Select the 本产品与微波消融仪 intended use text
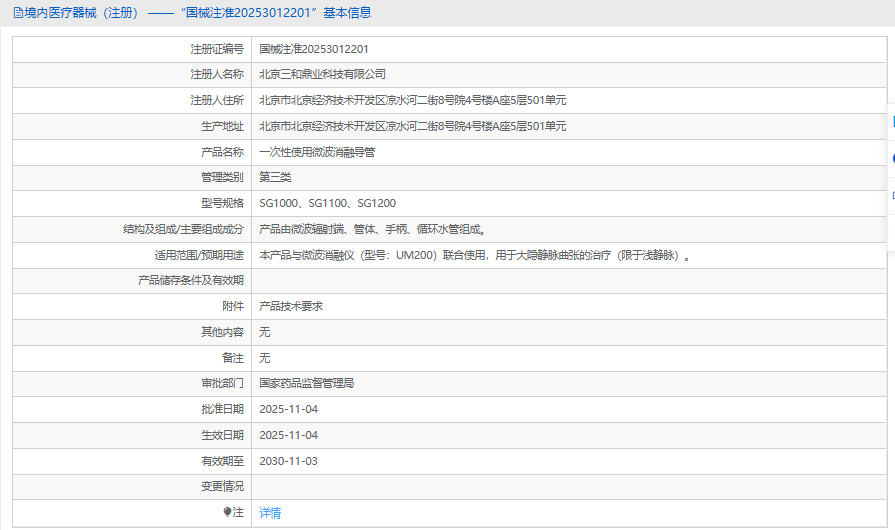 coord(475,255)
